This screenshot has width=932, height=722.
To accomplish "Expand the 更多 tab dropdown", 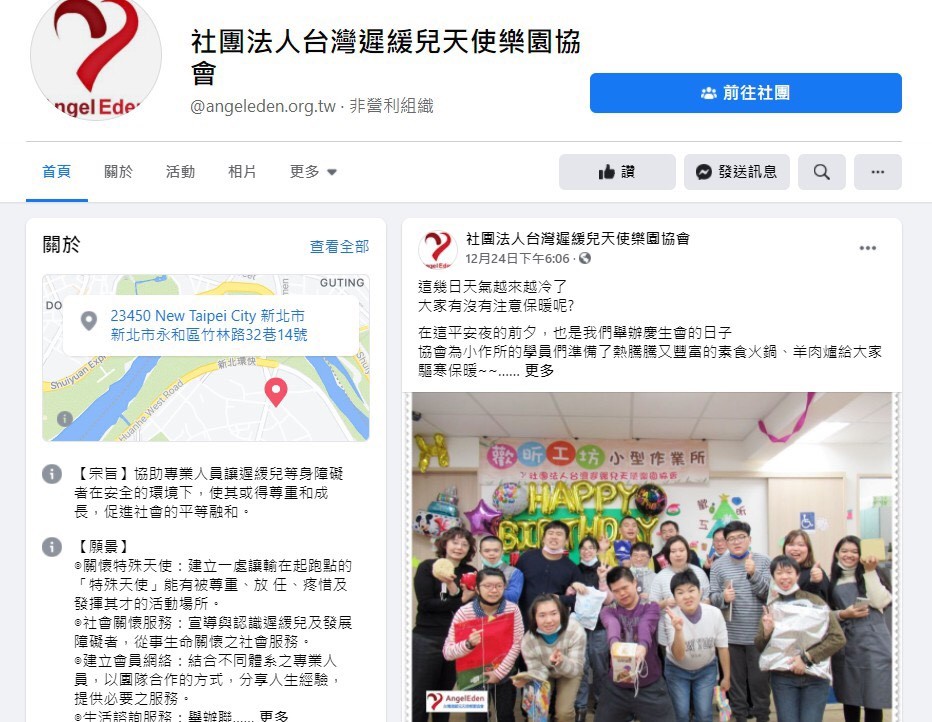I will coord(313,172).
